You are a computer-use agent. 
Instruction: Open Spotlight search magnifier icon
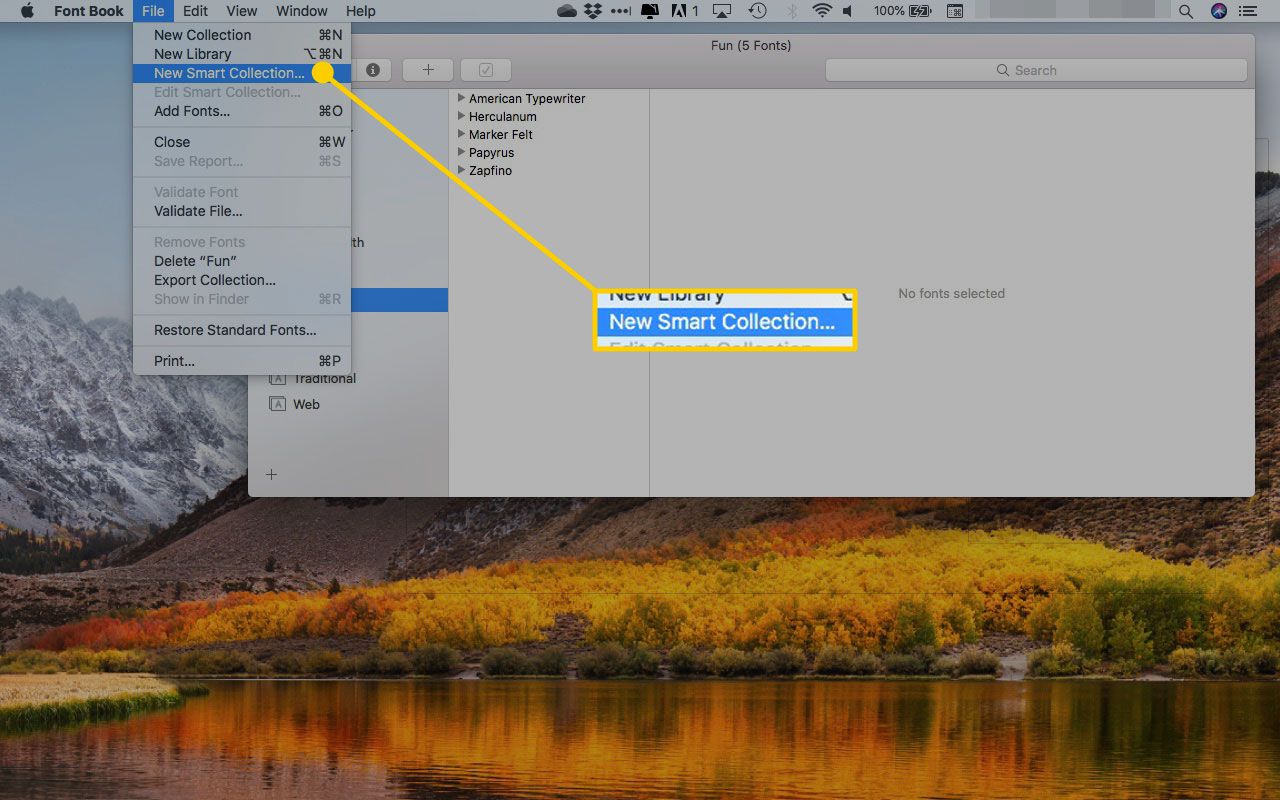[1186, 11]
